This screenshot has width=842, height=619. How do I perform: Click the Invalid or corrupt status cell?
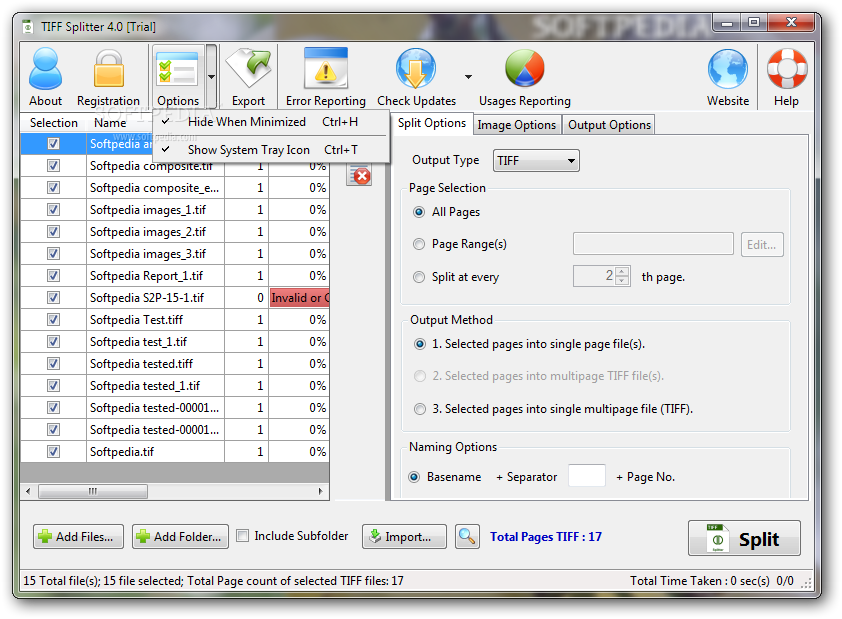299,297
